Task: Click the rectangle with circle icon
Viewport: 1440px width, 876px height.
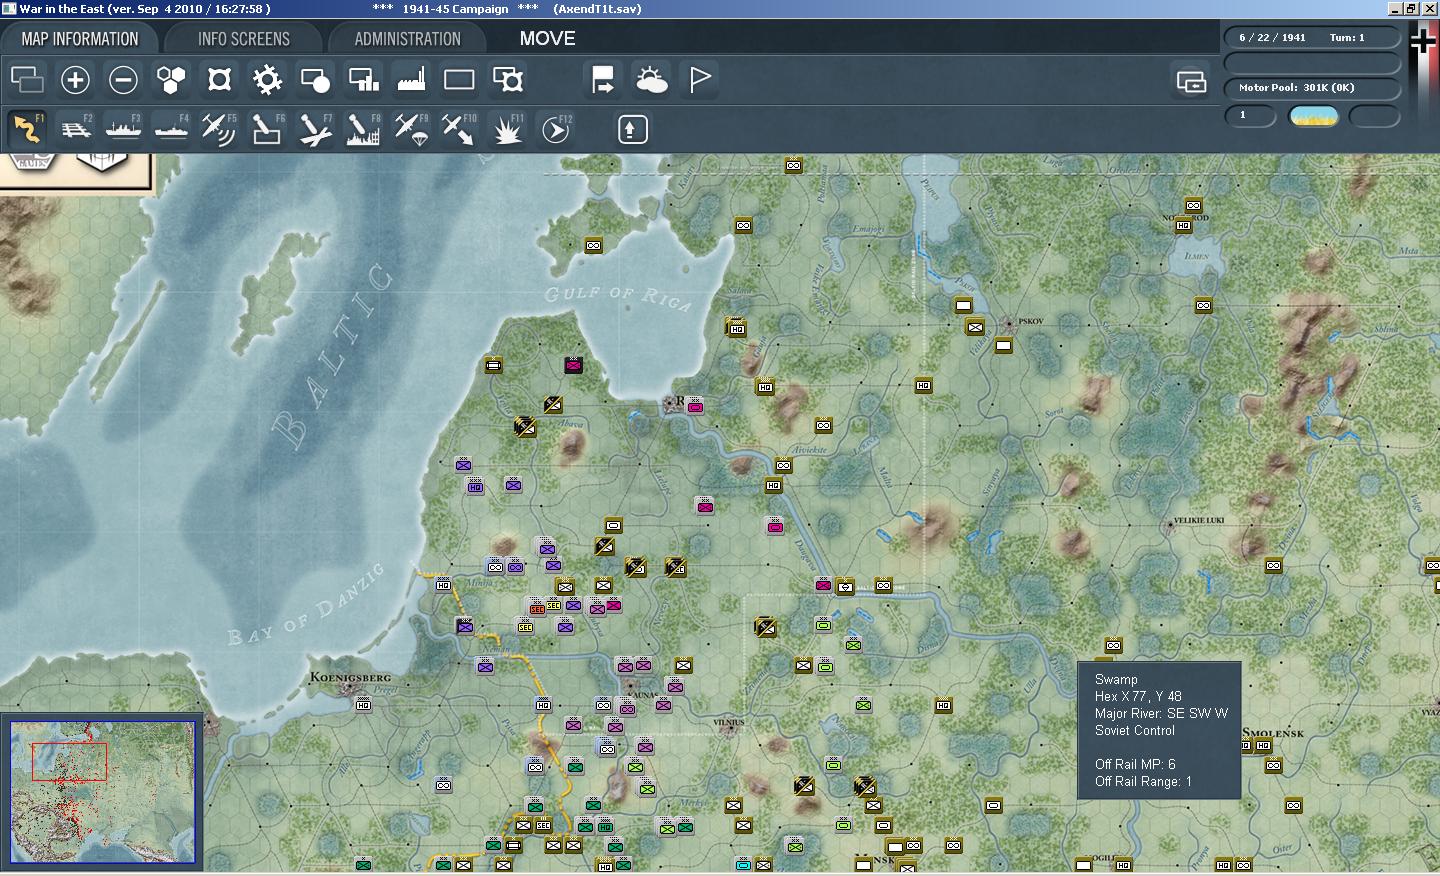Action: (x=315, y=79)
